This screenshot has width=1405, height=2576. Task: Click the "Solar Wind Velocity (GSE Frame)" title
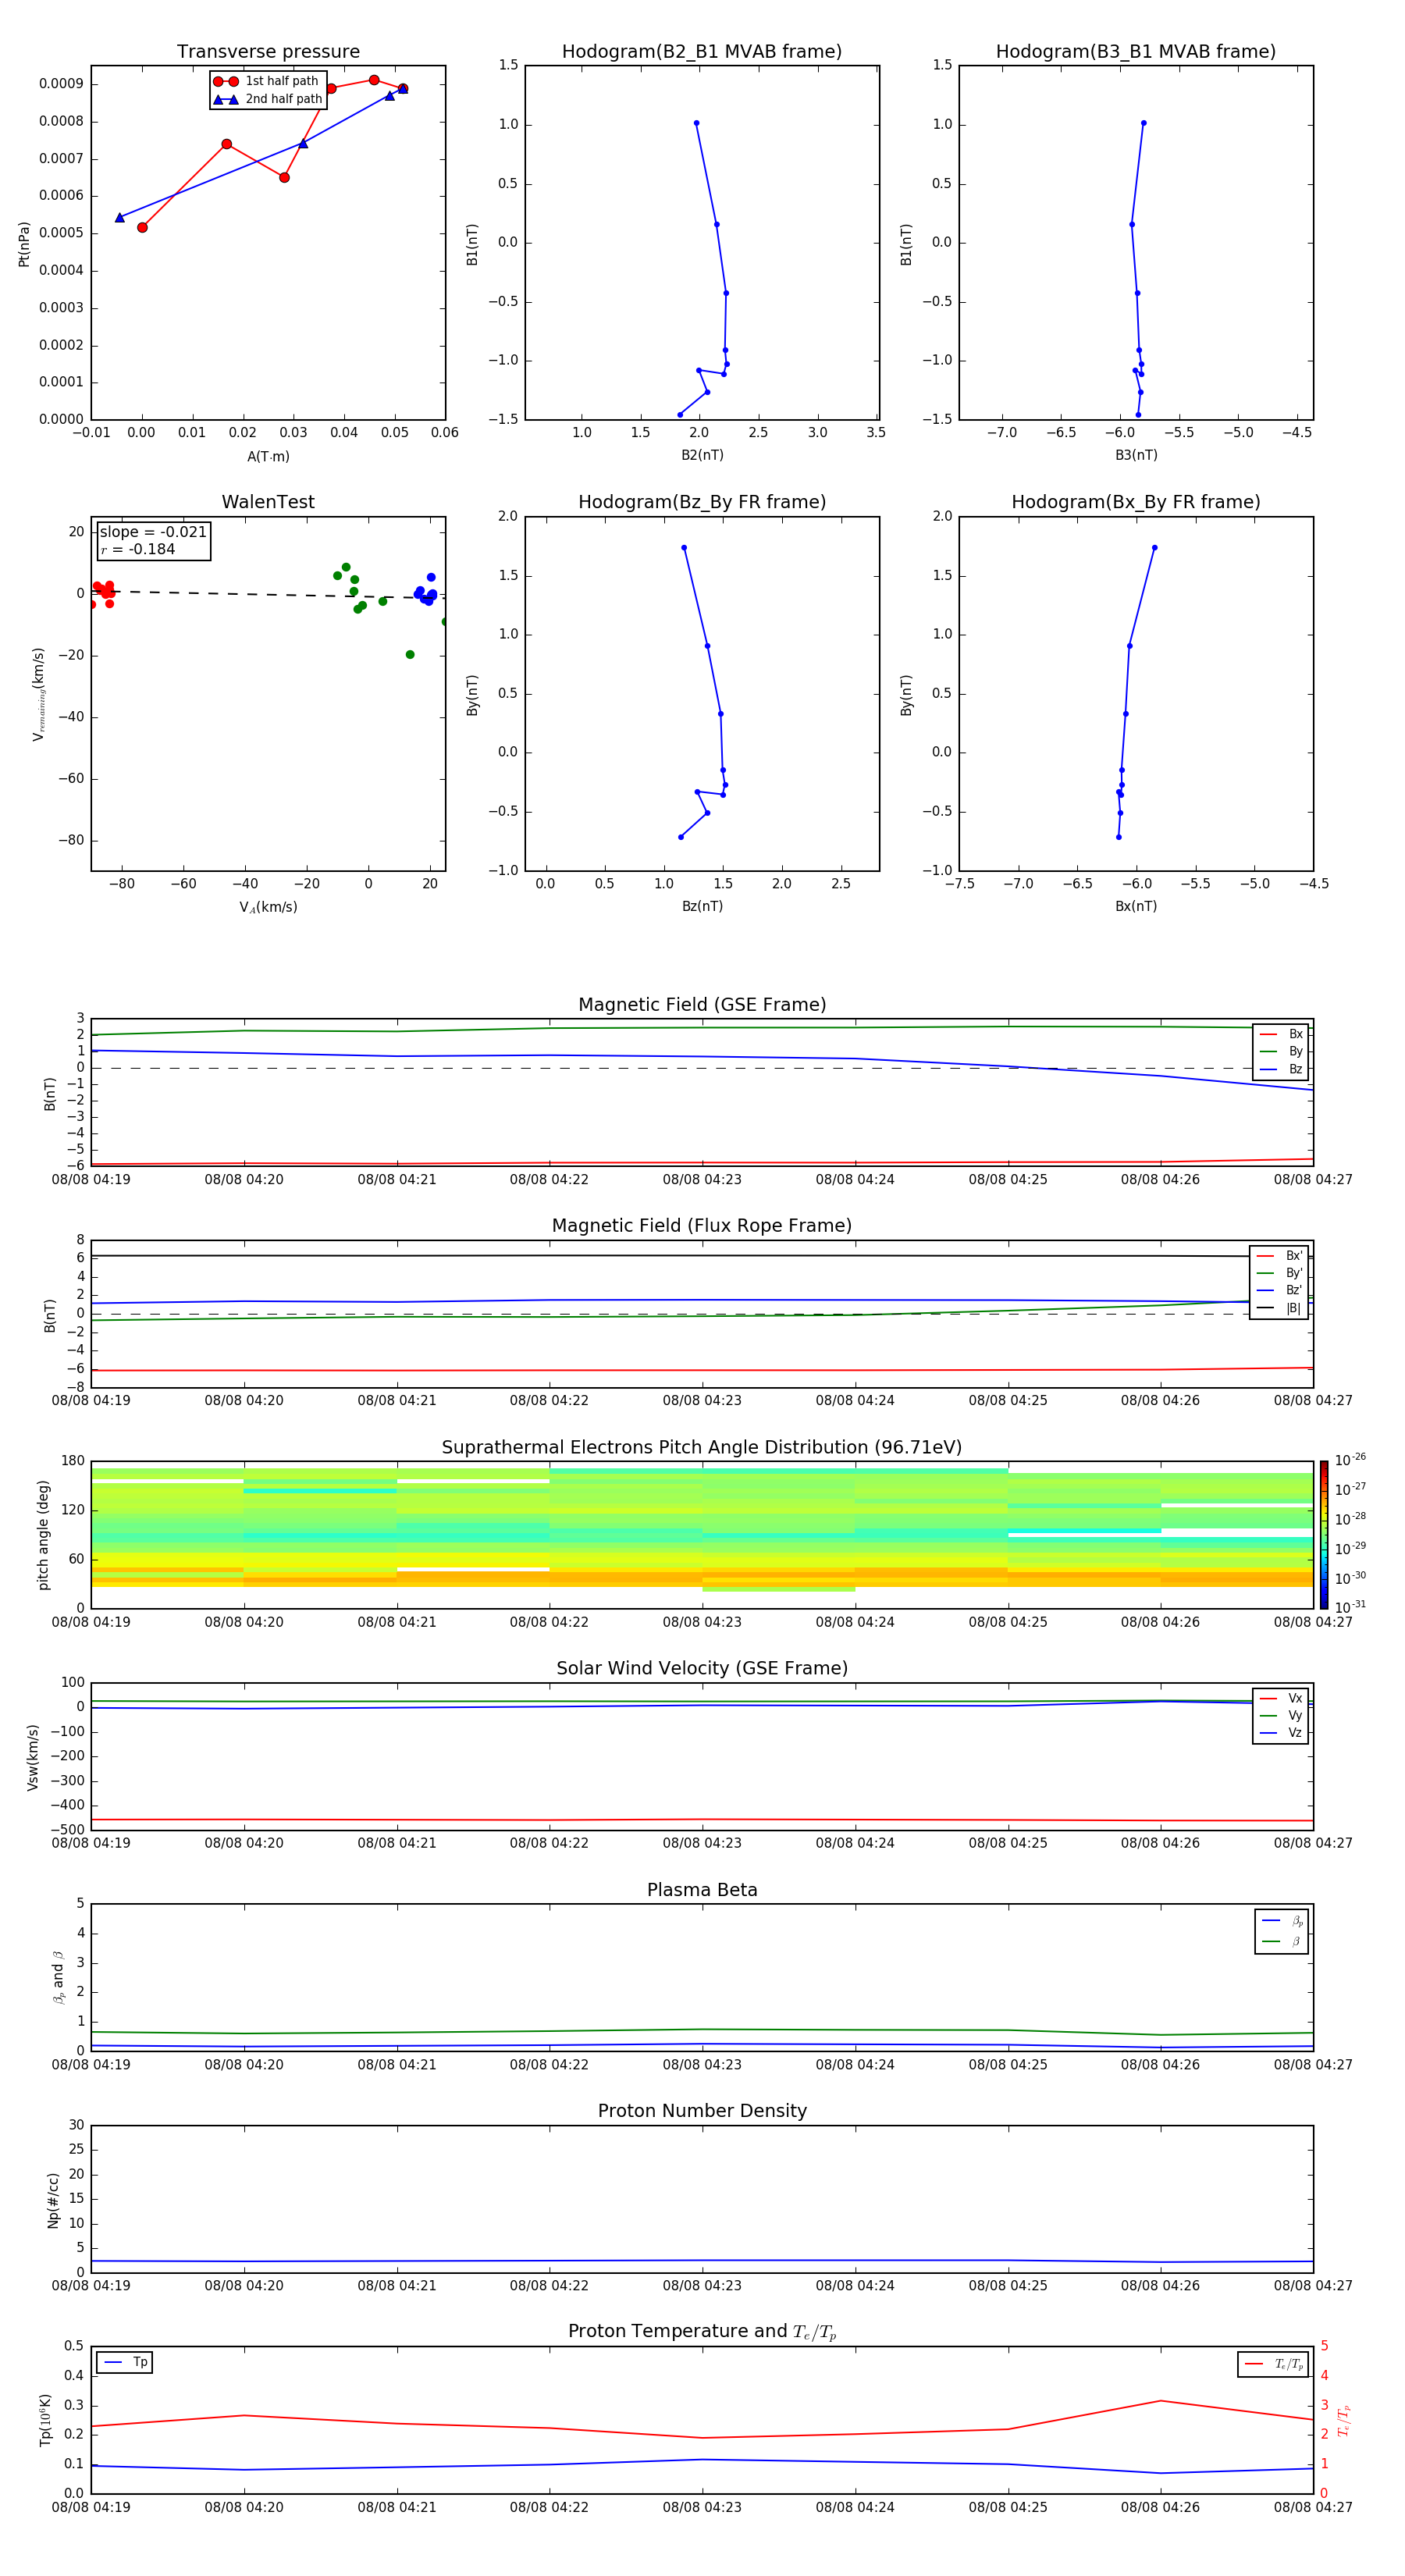(702, 1669)
